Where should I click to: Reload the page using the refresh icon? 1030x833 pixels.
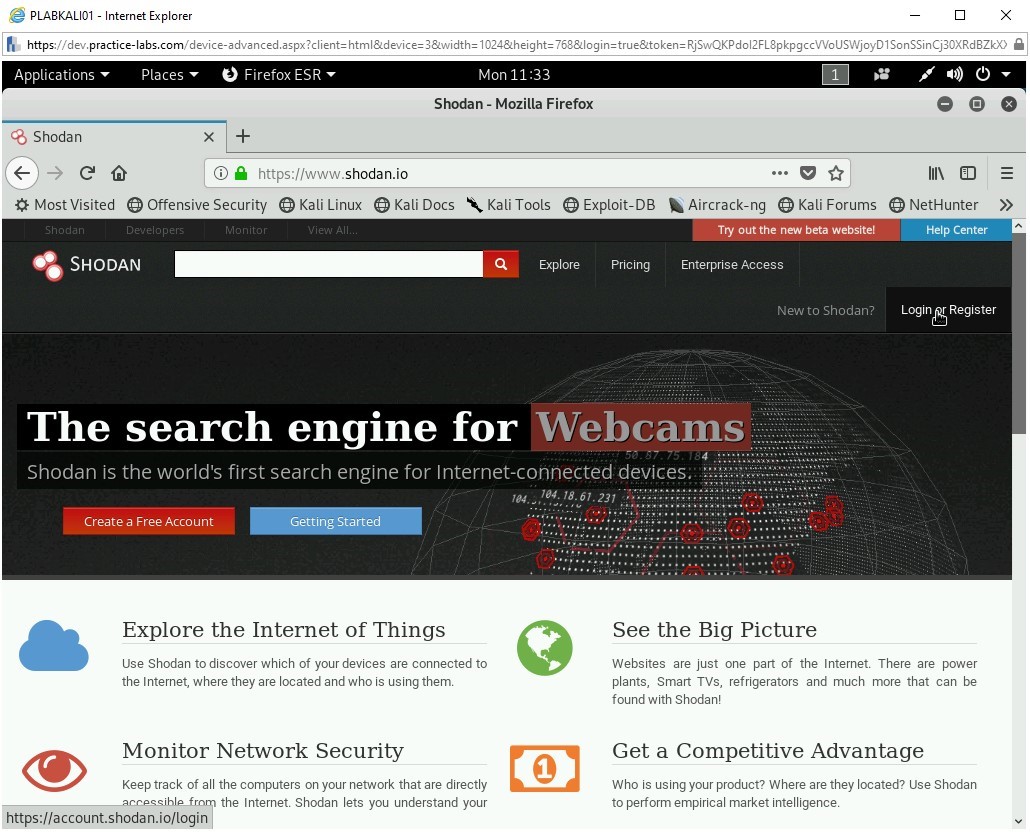(87, 172)
